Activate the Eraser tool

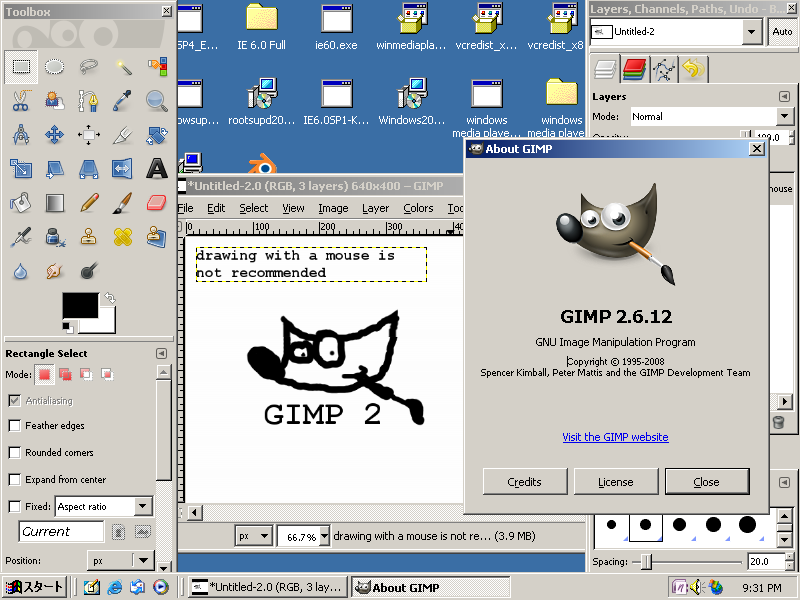157,203
